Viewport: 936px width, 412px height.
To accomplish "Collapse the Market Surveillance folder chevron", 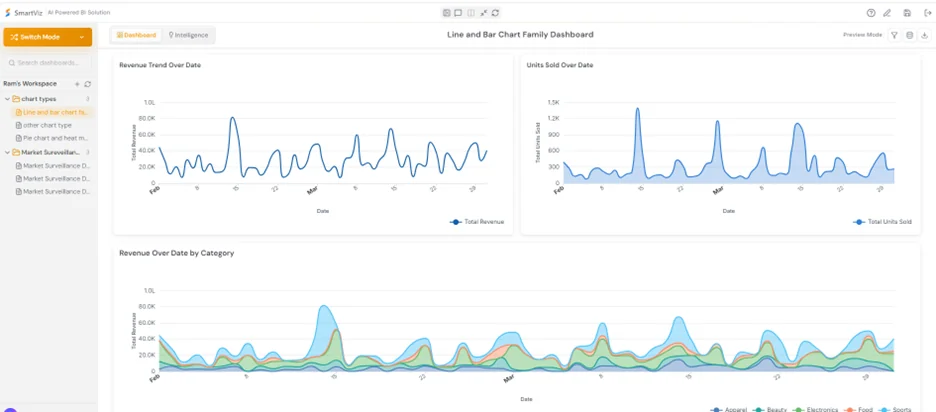I will 7,152.
